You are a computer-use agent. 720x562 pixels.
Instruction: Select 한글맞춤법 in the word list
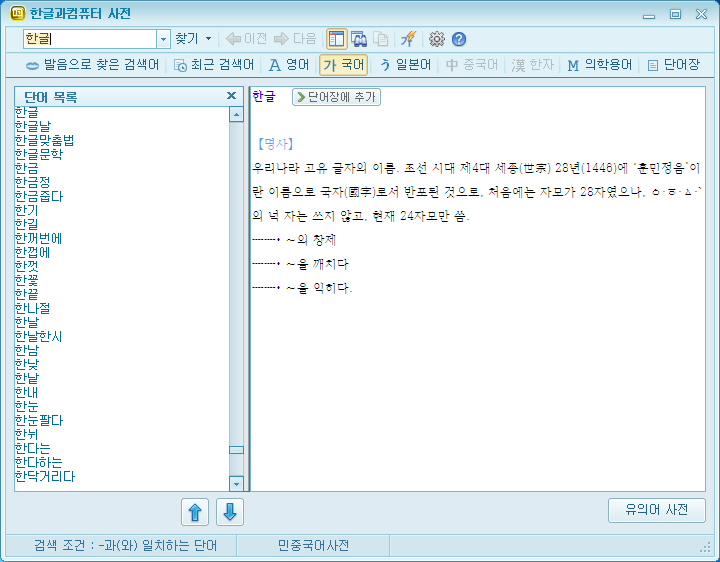(45, 140)
